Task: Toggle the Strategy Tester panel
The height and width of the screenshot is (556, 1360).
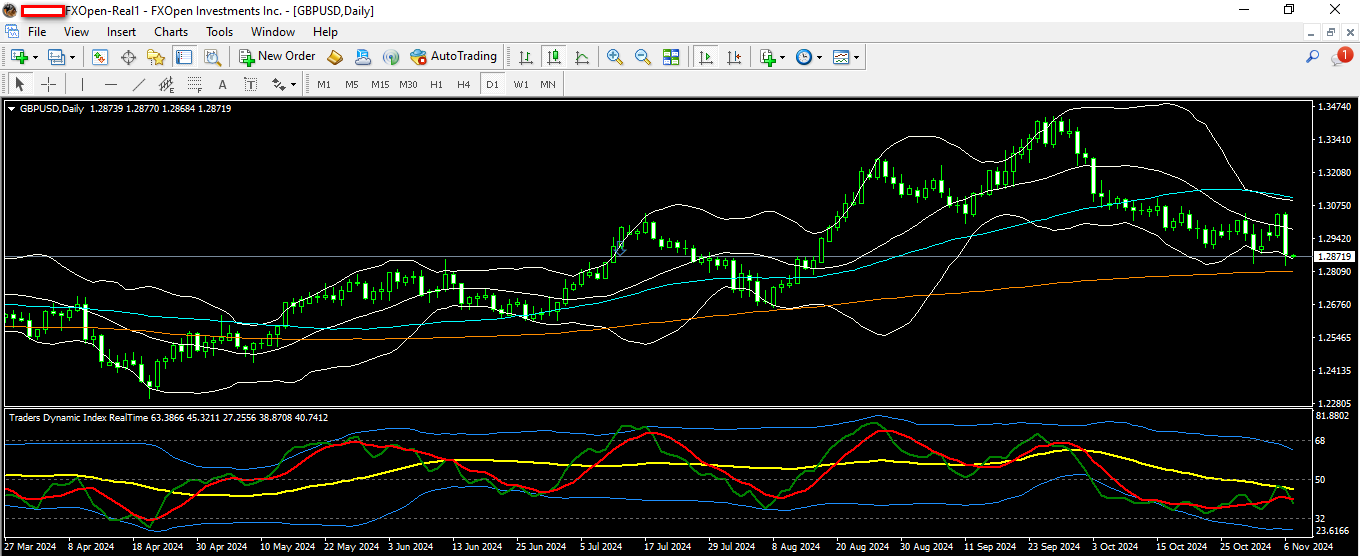Action: pos(212,57)
